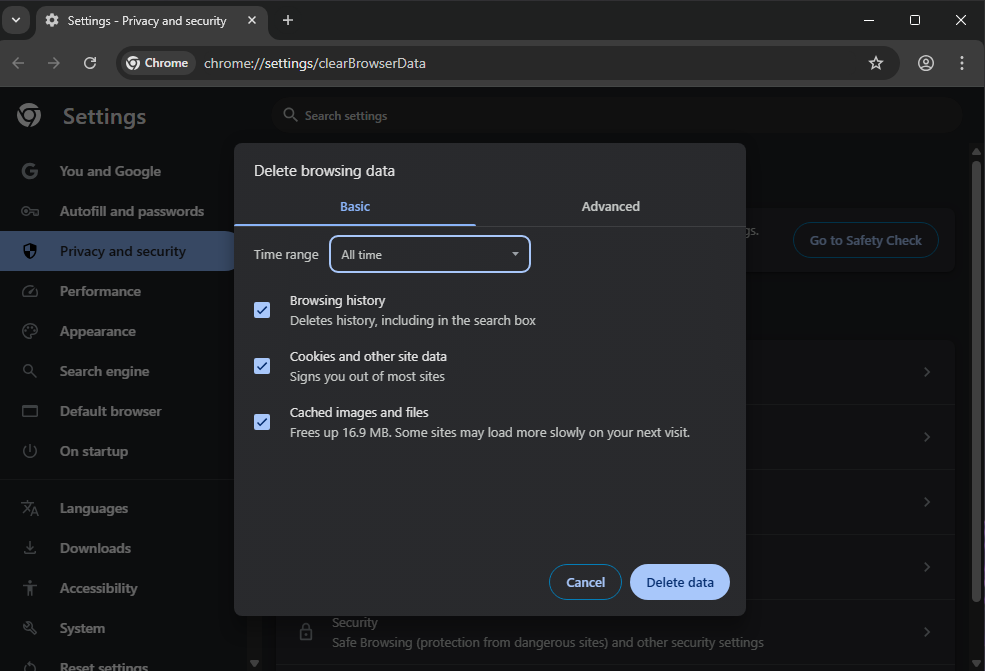Bookmark this page with the star icon
The image size is (985, 671).
click(x=876, y=63)
